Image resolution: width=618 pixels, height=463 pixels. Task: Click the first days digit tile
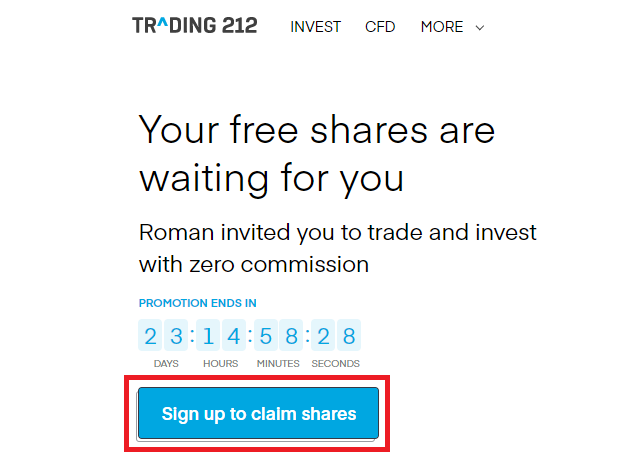(150, 335)
